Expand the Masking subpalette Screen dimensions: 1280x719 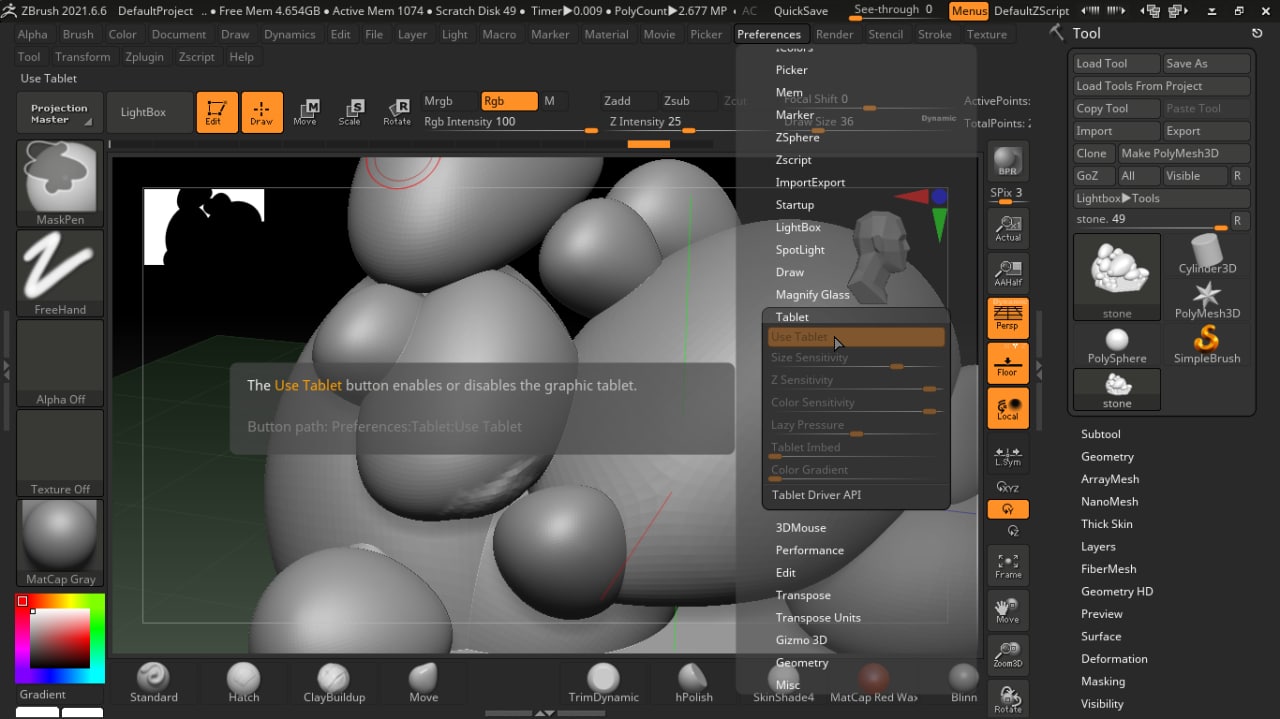tap(1102, 682)
